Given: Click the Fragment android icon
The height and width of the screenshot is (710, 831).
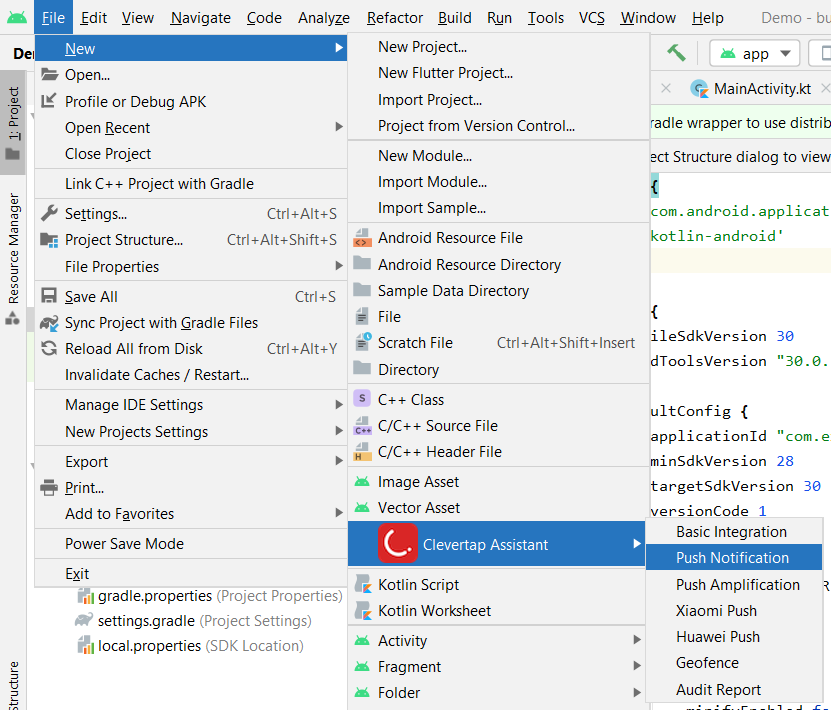Looking at the screenshot, I should (362, 666).
